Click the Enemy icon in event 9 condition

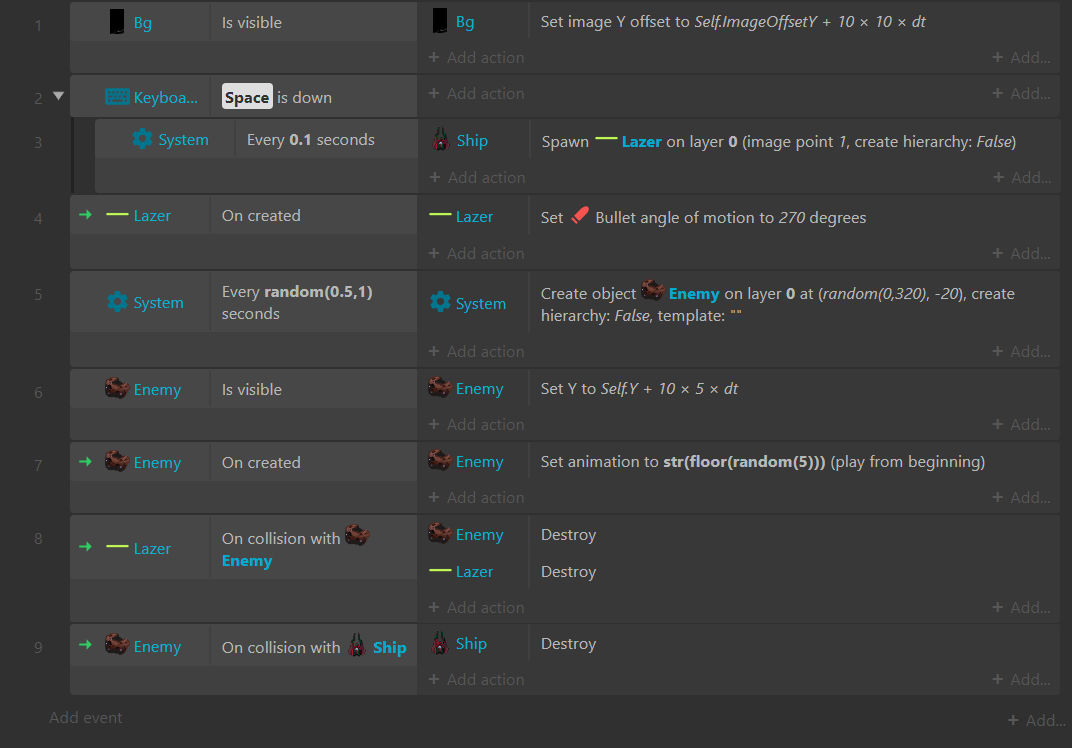point(117,644)
